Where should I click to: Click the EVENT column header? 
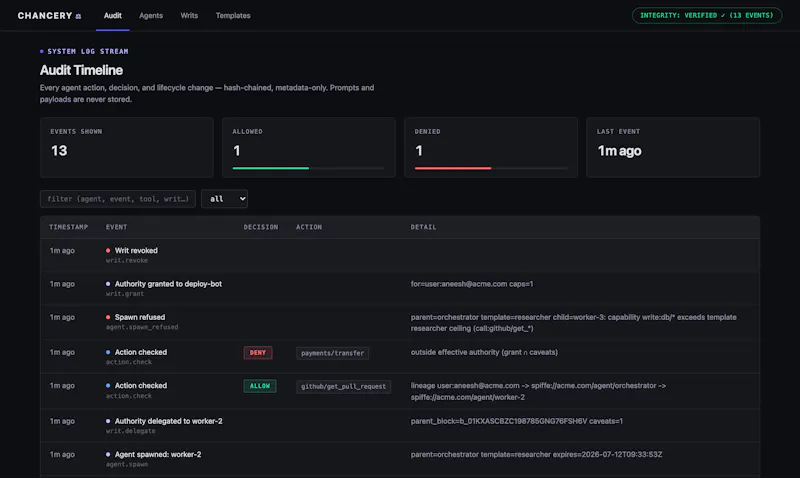(116, 227)
